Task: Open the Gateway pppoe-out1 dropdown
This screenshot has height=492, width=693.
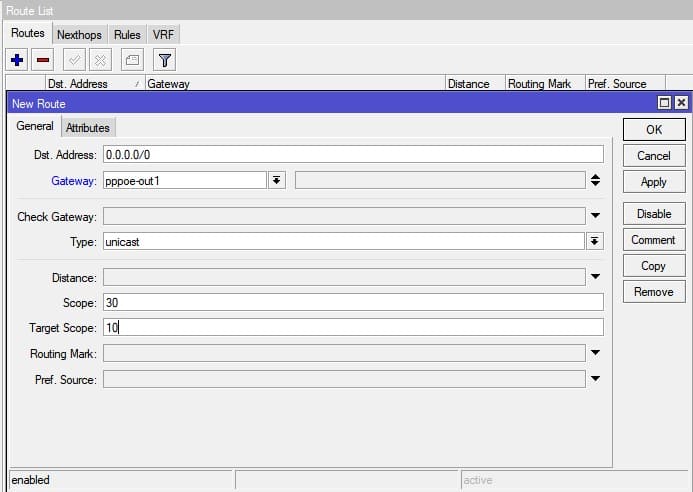Action: pos(276,180)
